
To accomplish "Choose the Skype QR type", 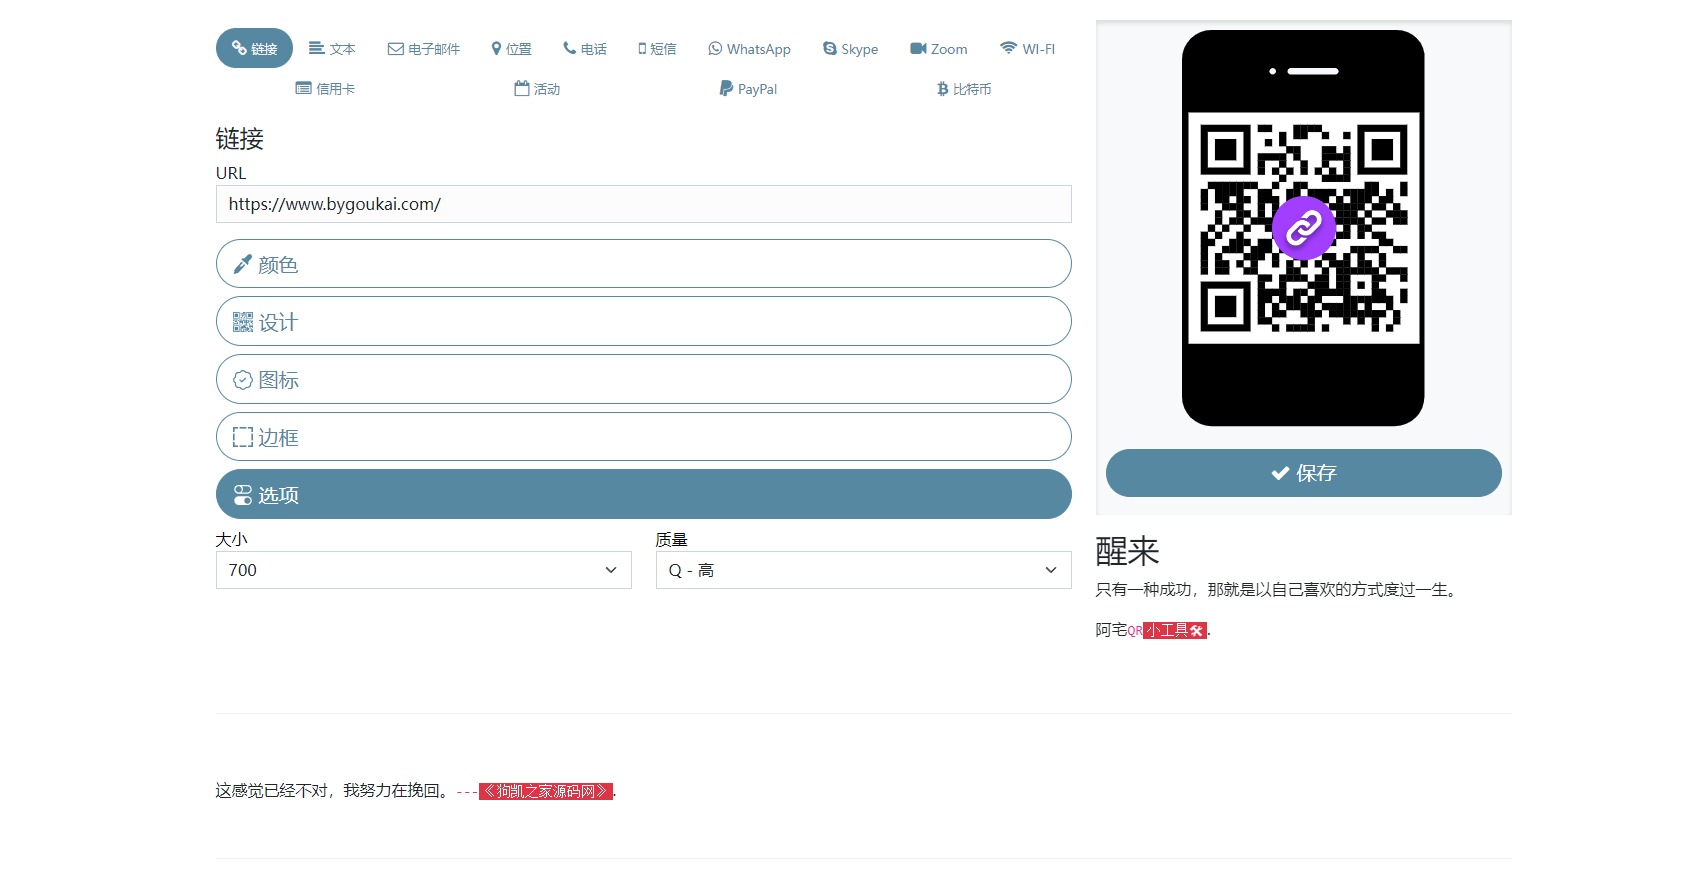I will tap(850, 49).
